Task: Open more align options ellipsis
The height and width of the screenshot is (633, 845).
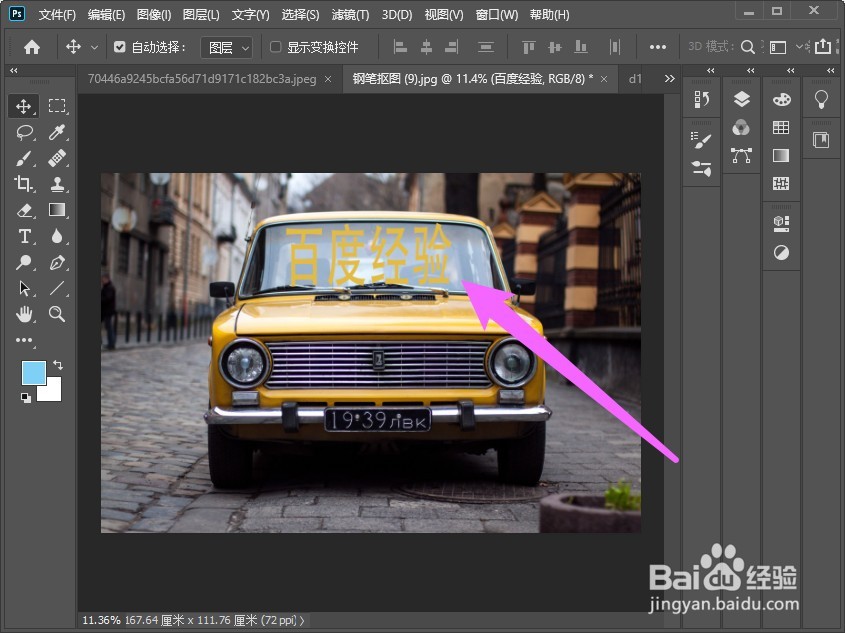Action: coord(658,47)
